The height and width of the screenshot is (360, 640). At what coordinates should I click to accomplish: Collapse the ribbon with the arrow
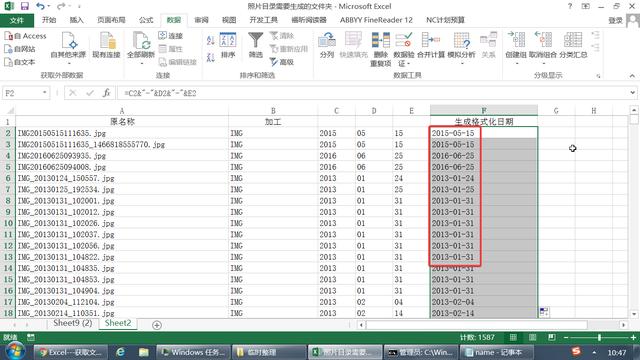click(632, 76)
